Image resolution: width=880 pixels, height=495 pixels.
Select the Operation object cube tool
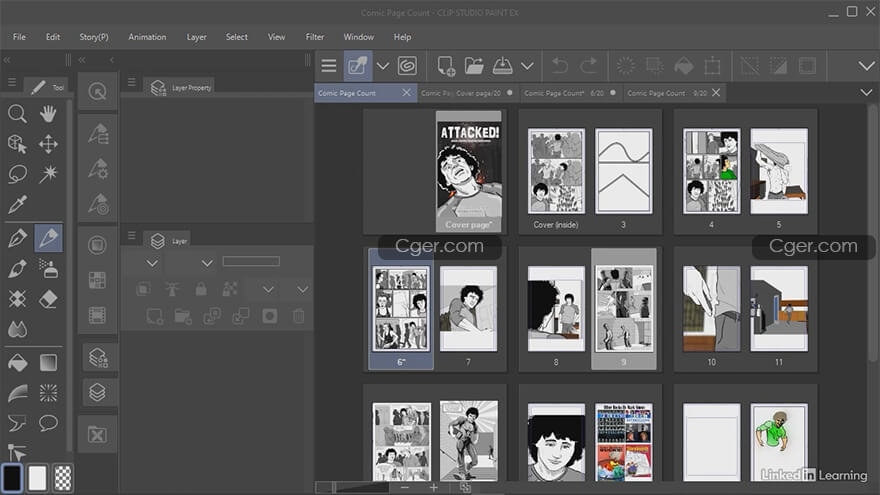coord(17,144)
